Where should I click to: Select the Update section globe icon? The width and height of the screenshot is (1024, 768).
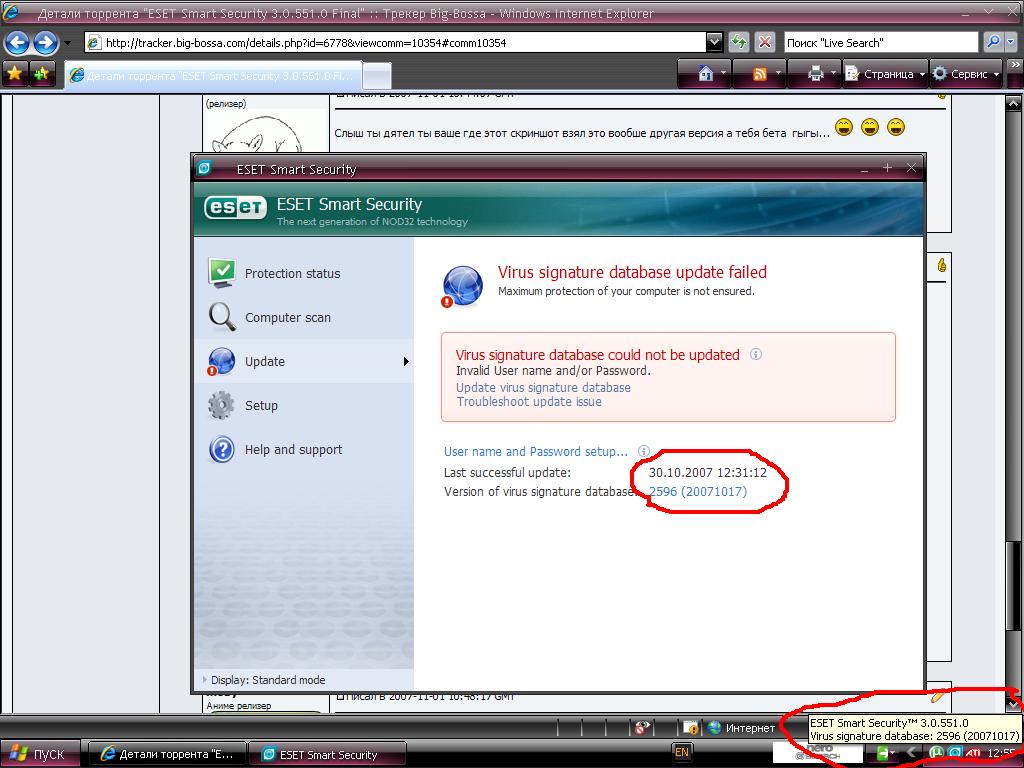click(221, 361)
